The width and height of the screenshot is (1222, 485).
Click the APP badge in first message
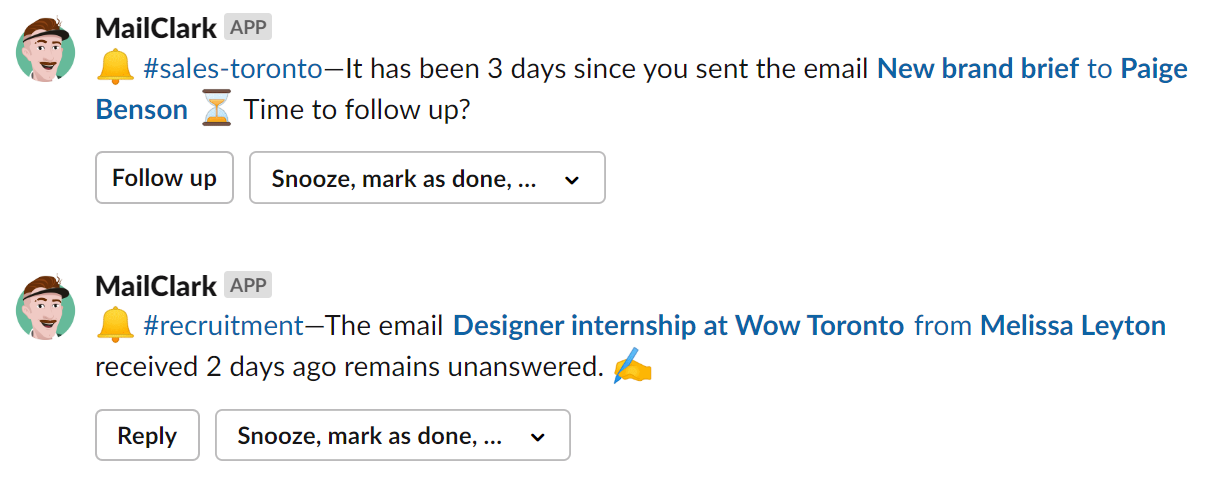[x=248, y=28]
